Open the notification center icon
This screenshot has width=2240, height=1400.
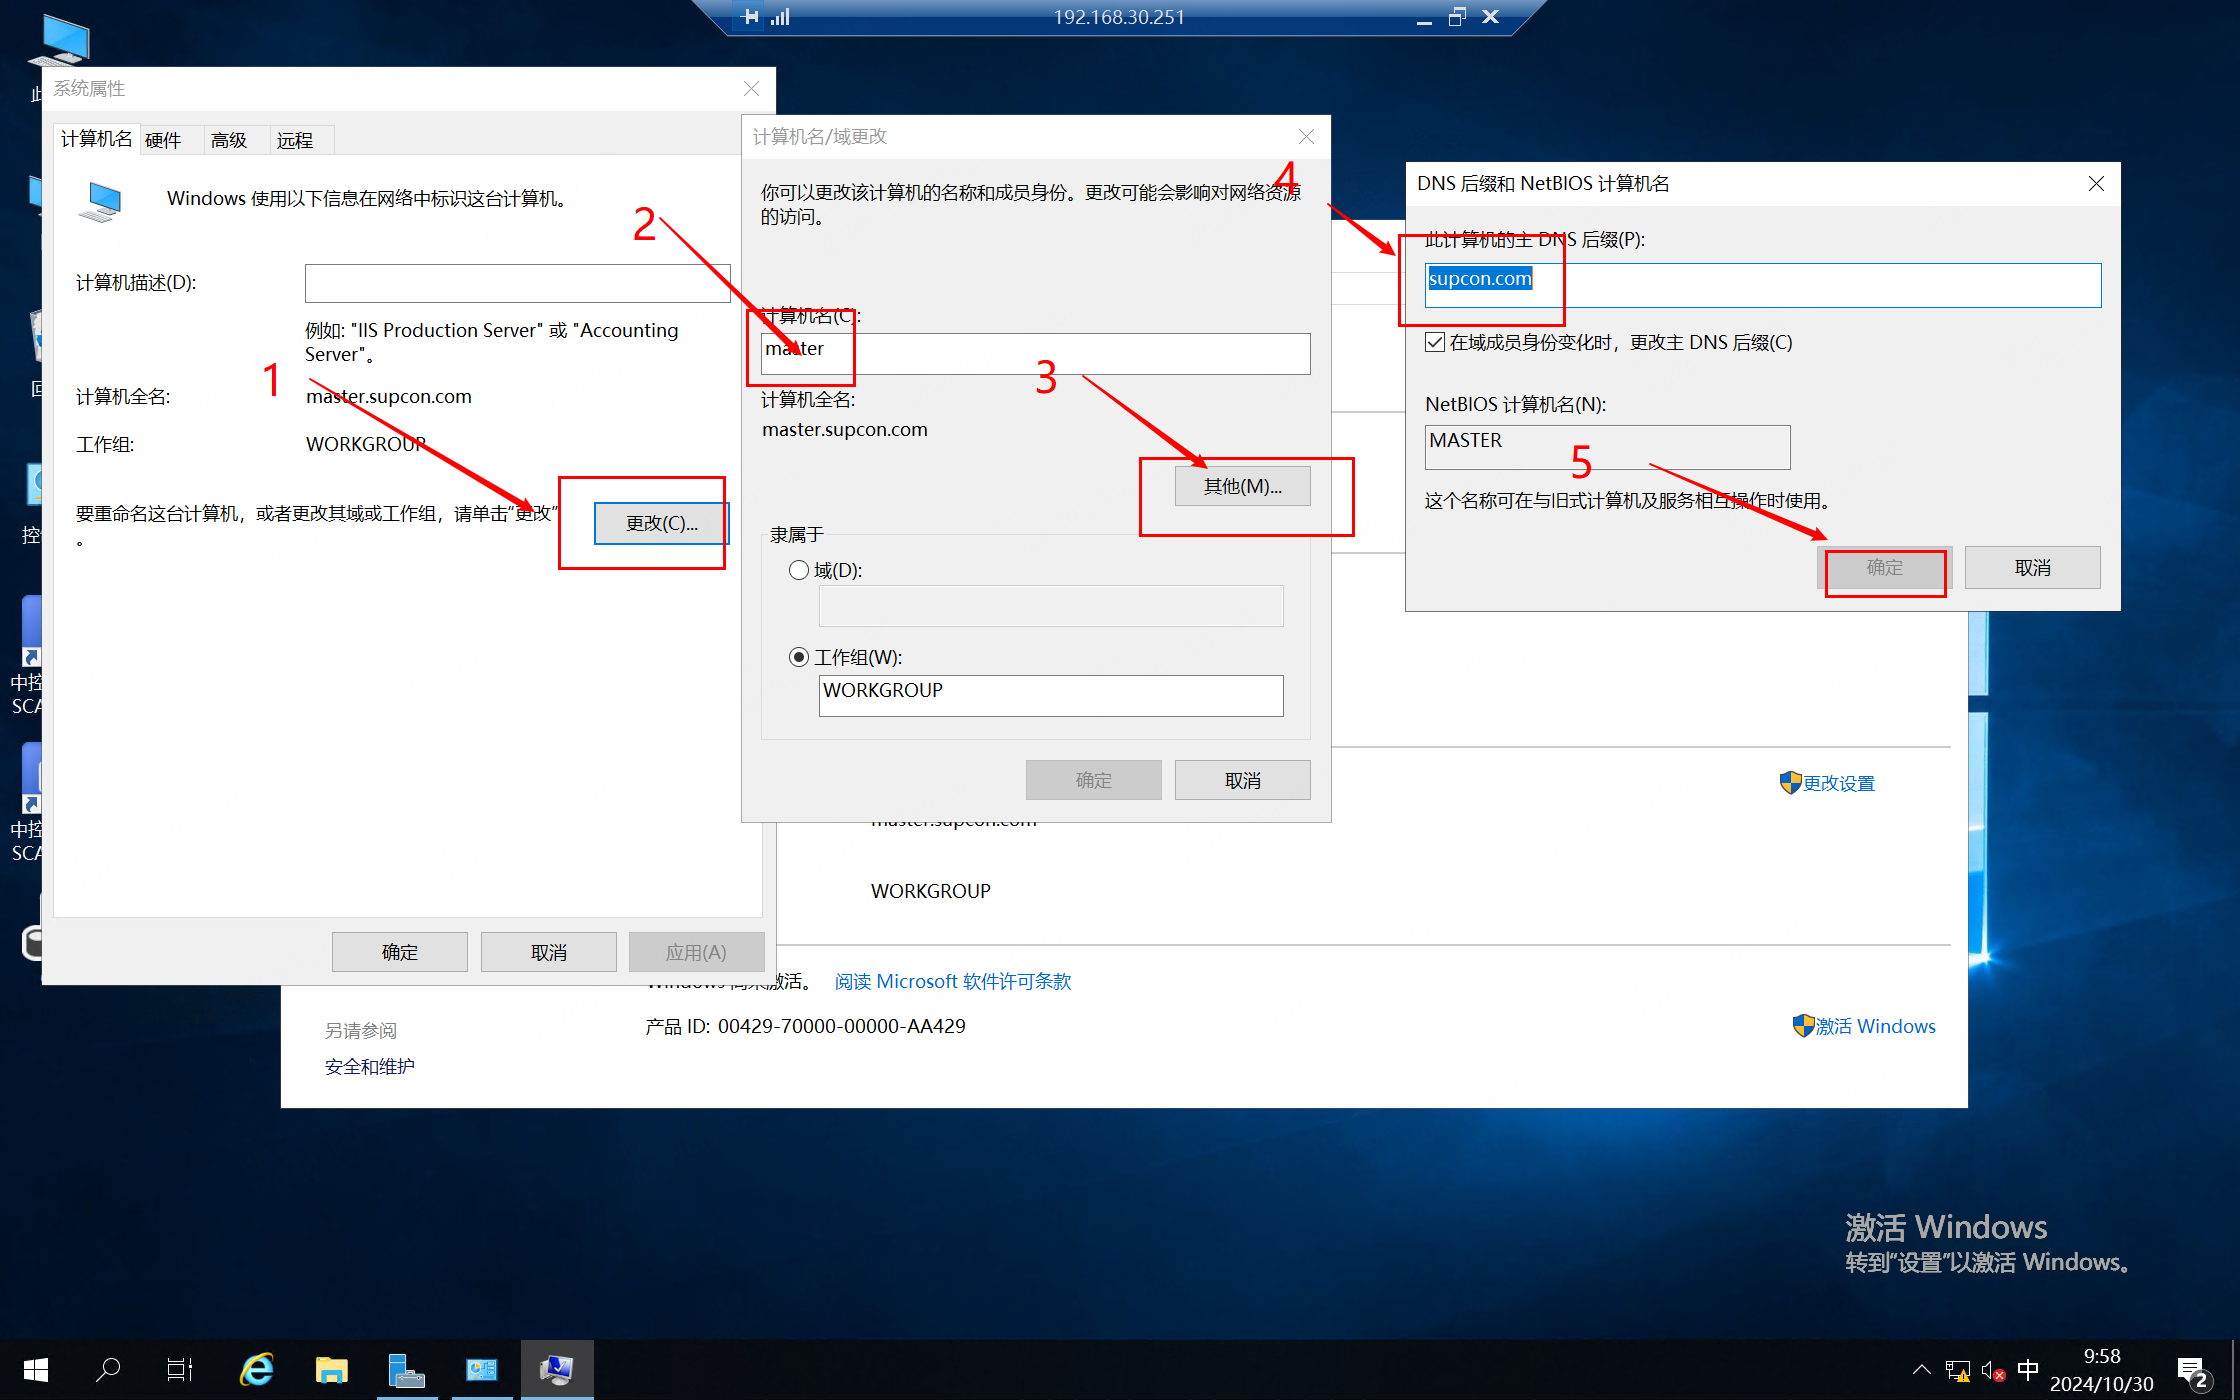tap(2192, 1371)
